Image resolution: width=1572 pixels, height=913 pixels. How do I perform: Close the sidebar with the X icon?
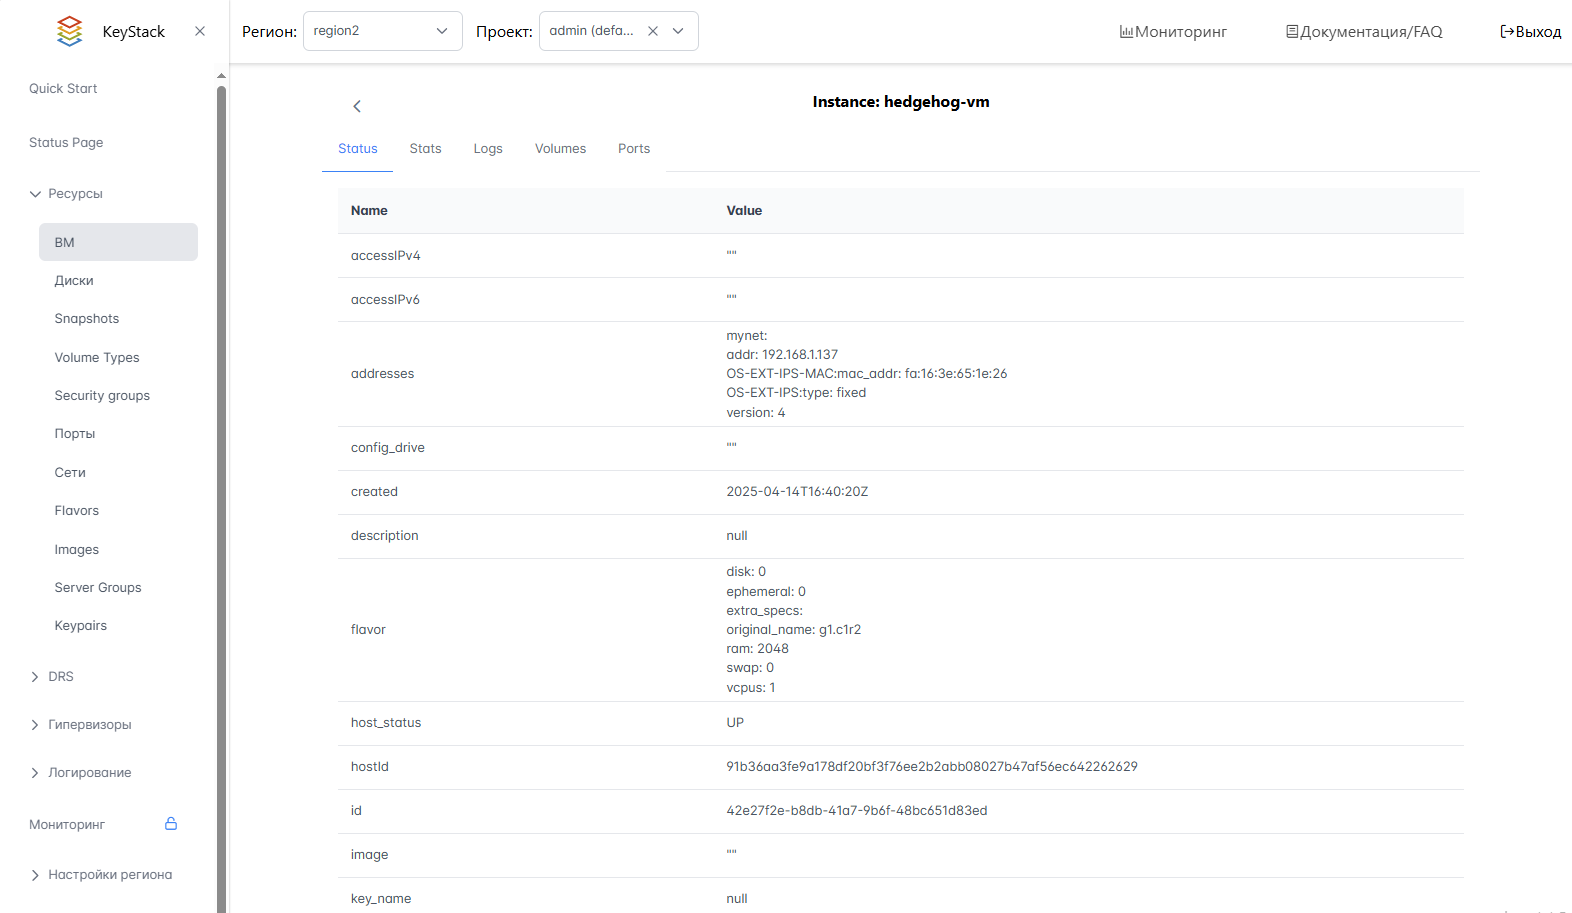click(x=200, y=31)
